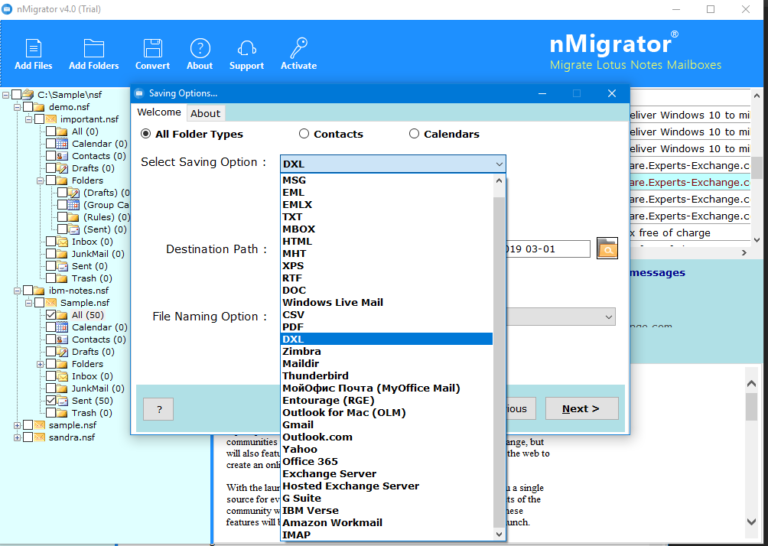Uncheck the All (50) checkbox under Sample.nsf
The image size is (768, 546).
[x=51, y=315]
